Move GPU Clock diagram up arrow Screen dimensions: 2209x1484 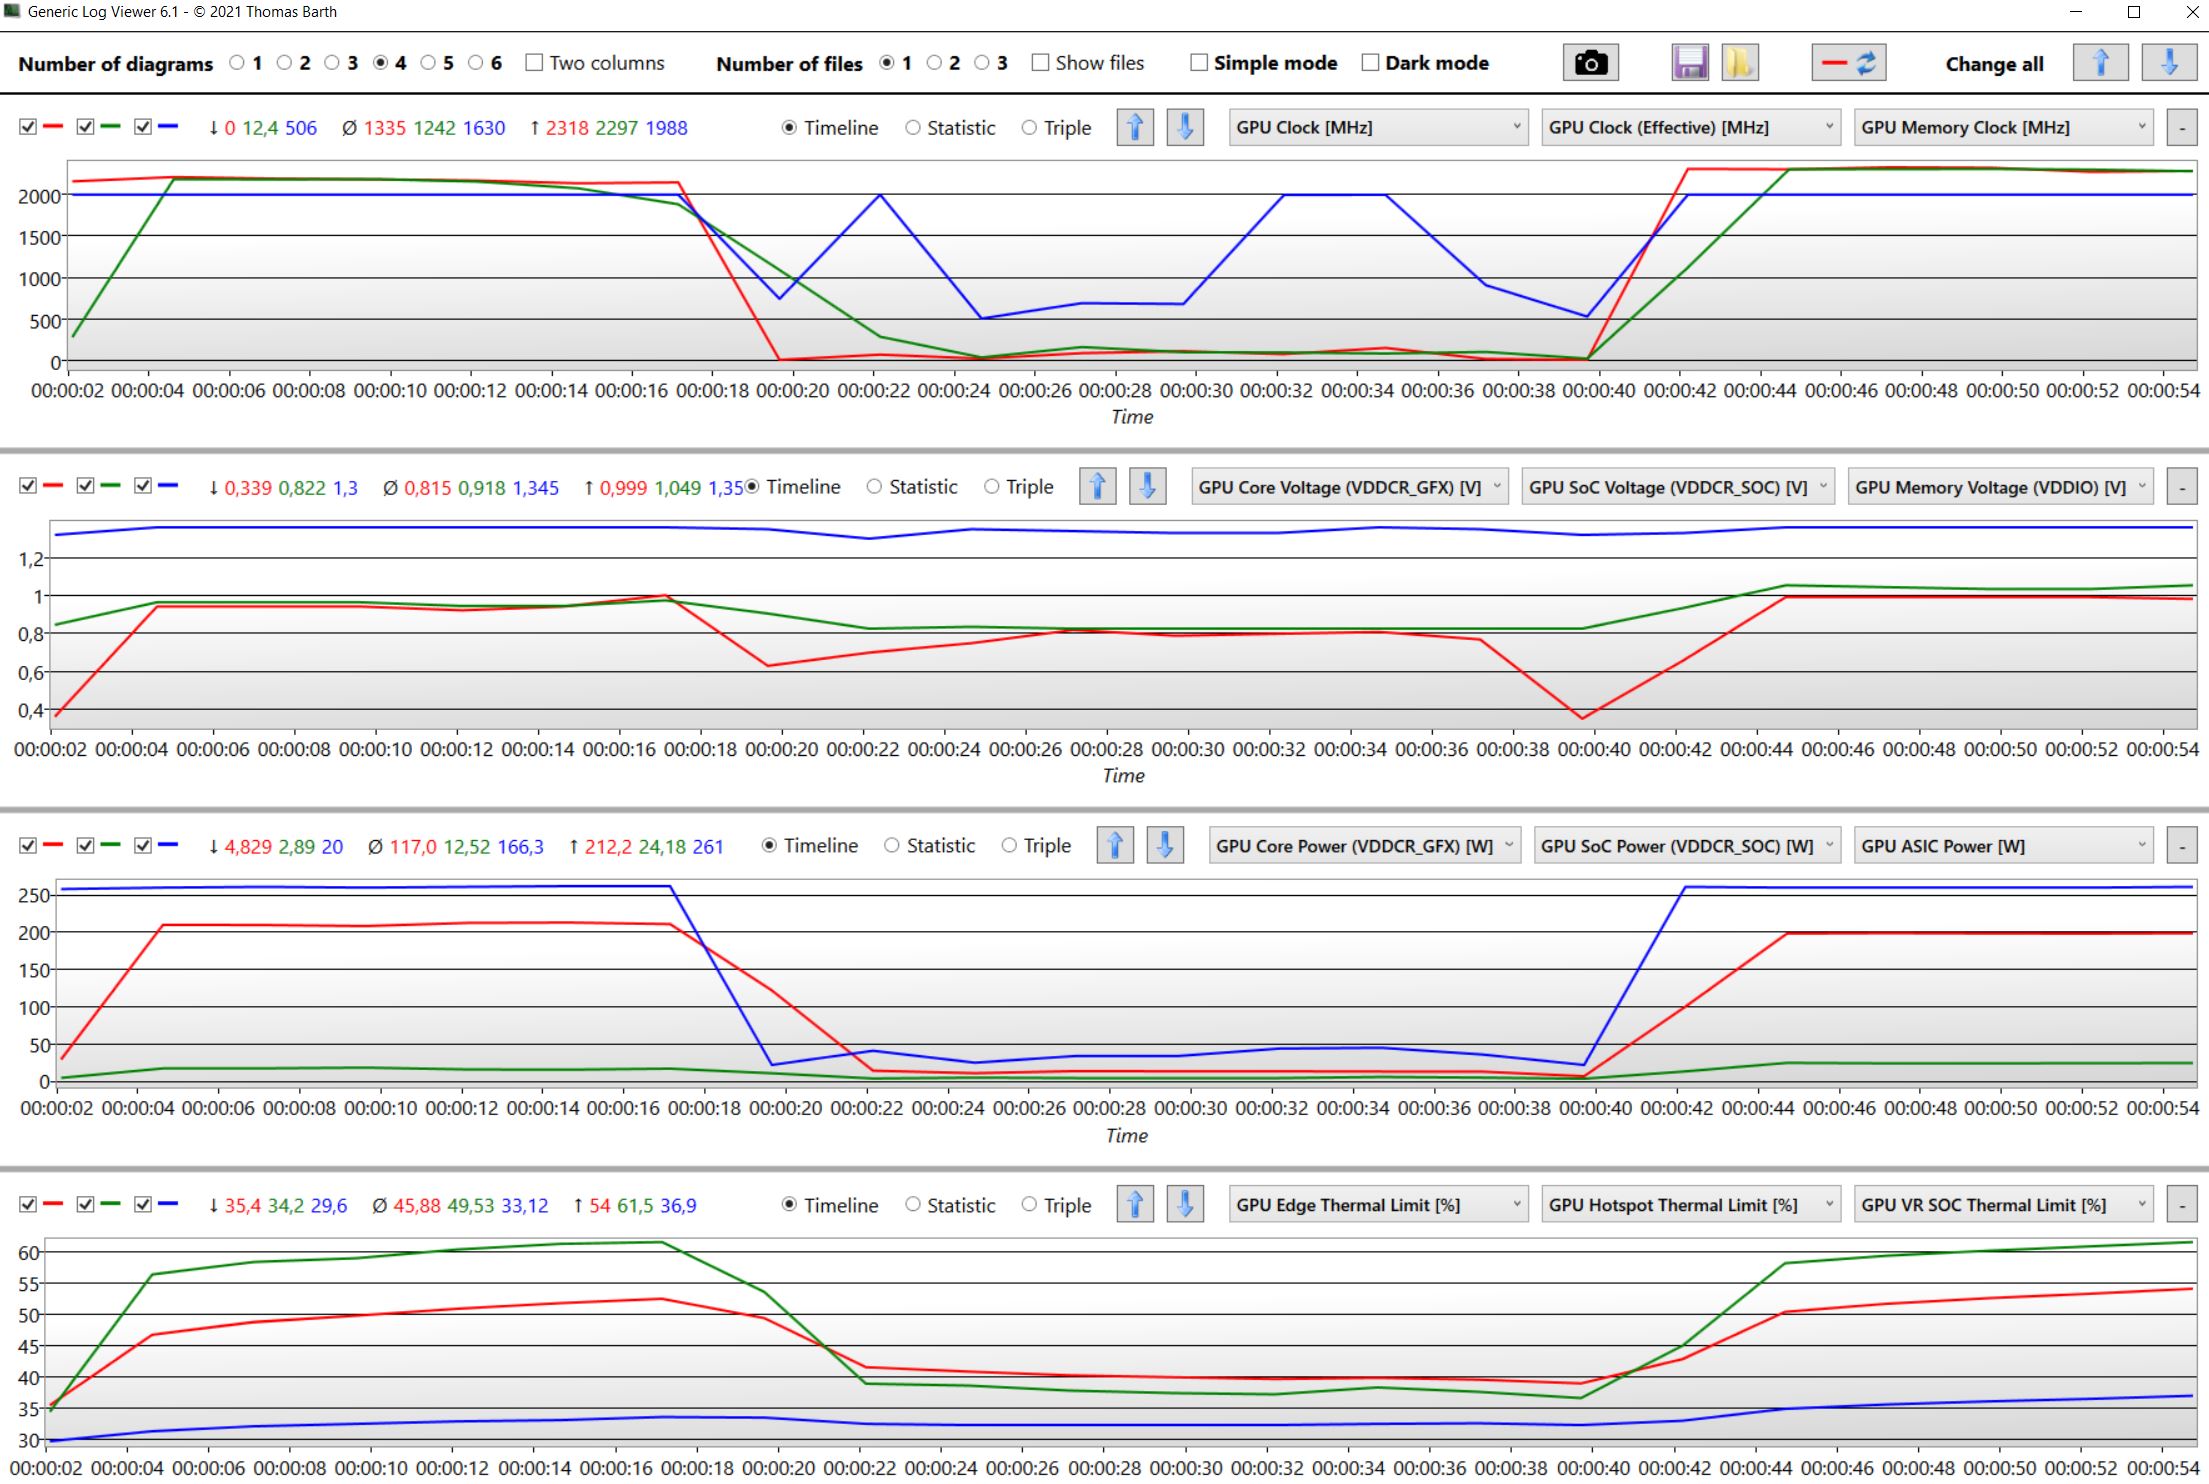[1135, 127]
